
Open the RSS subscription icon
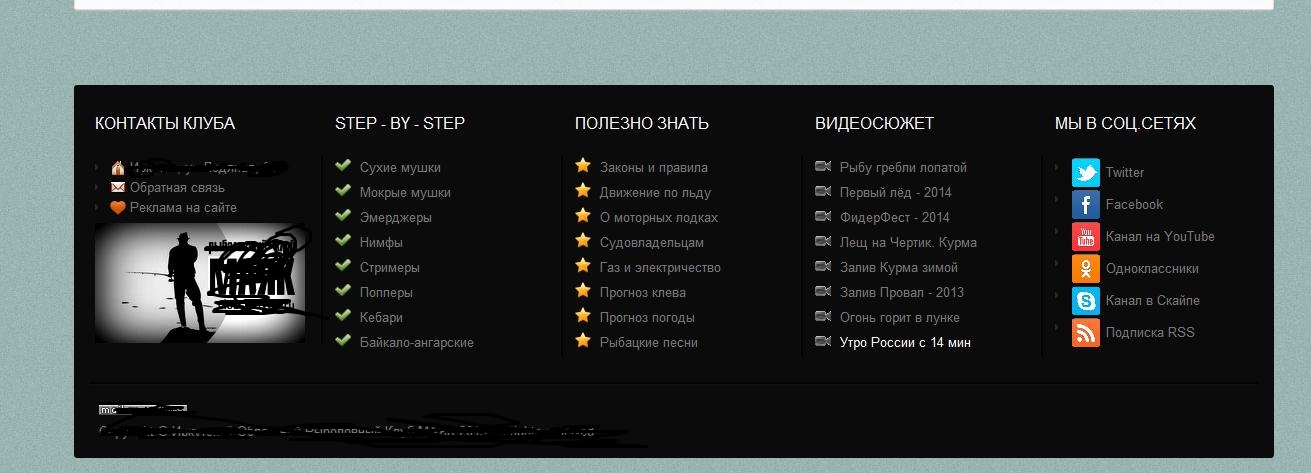(1086, 333)
